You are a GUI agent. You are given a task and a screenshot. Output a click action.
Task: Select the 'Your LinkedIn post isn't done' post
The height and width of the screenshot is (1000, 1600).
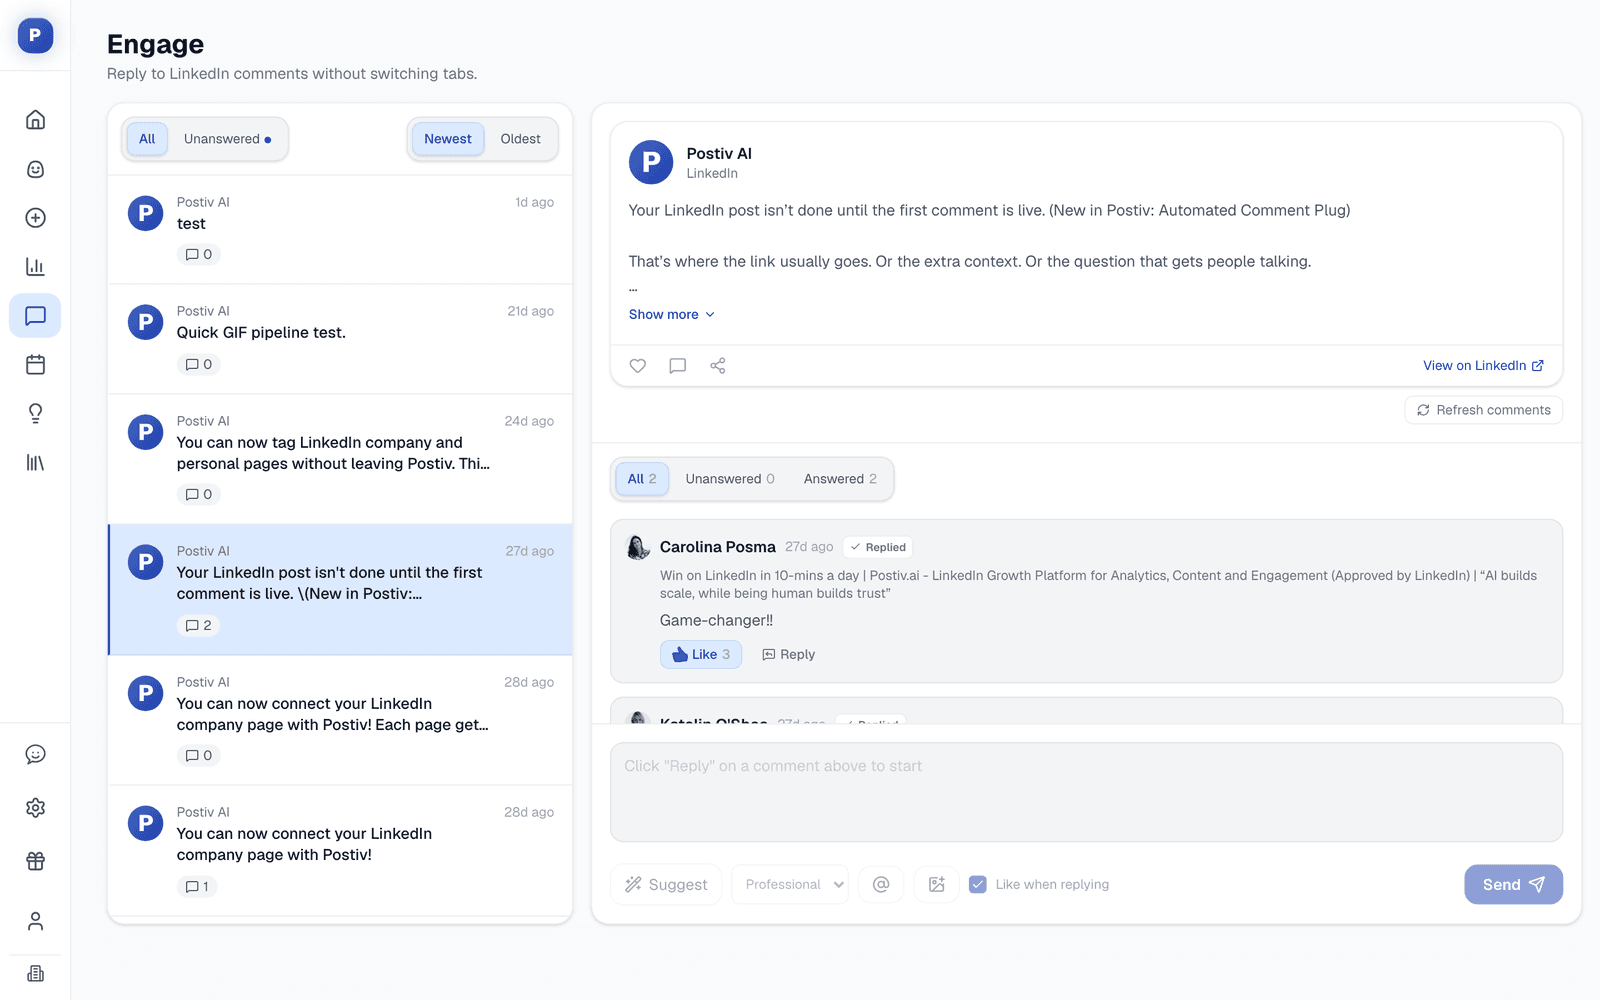(340, 590)
